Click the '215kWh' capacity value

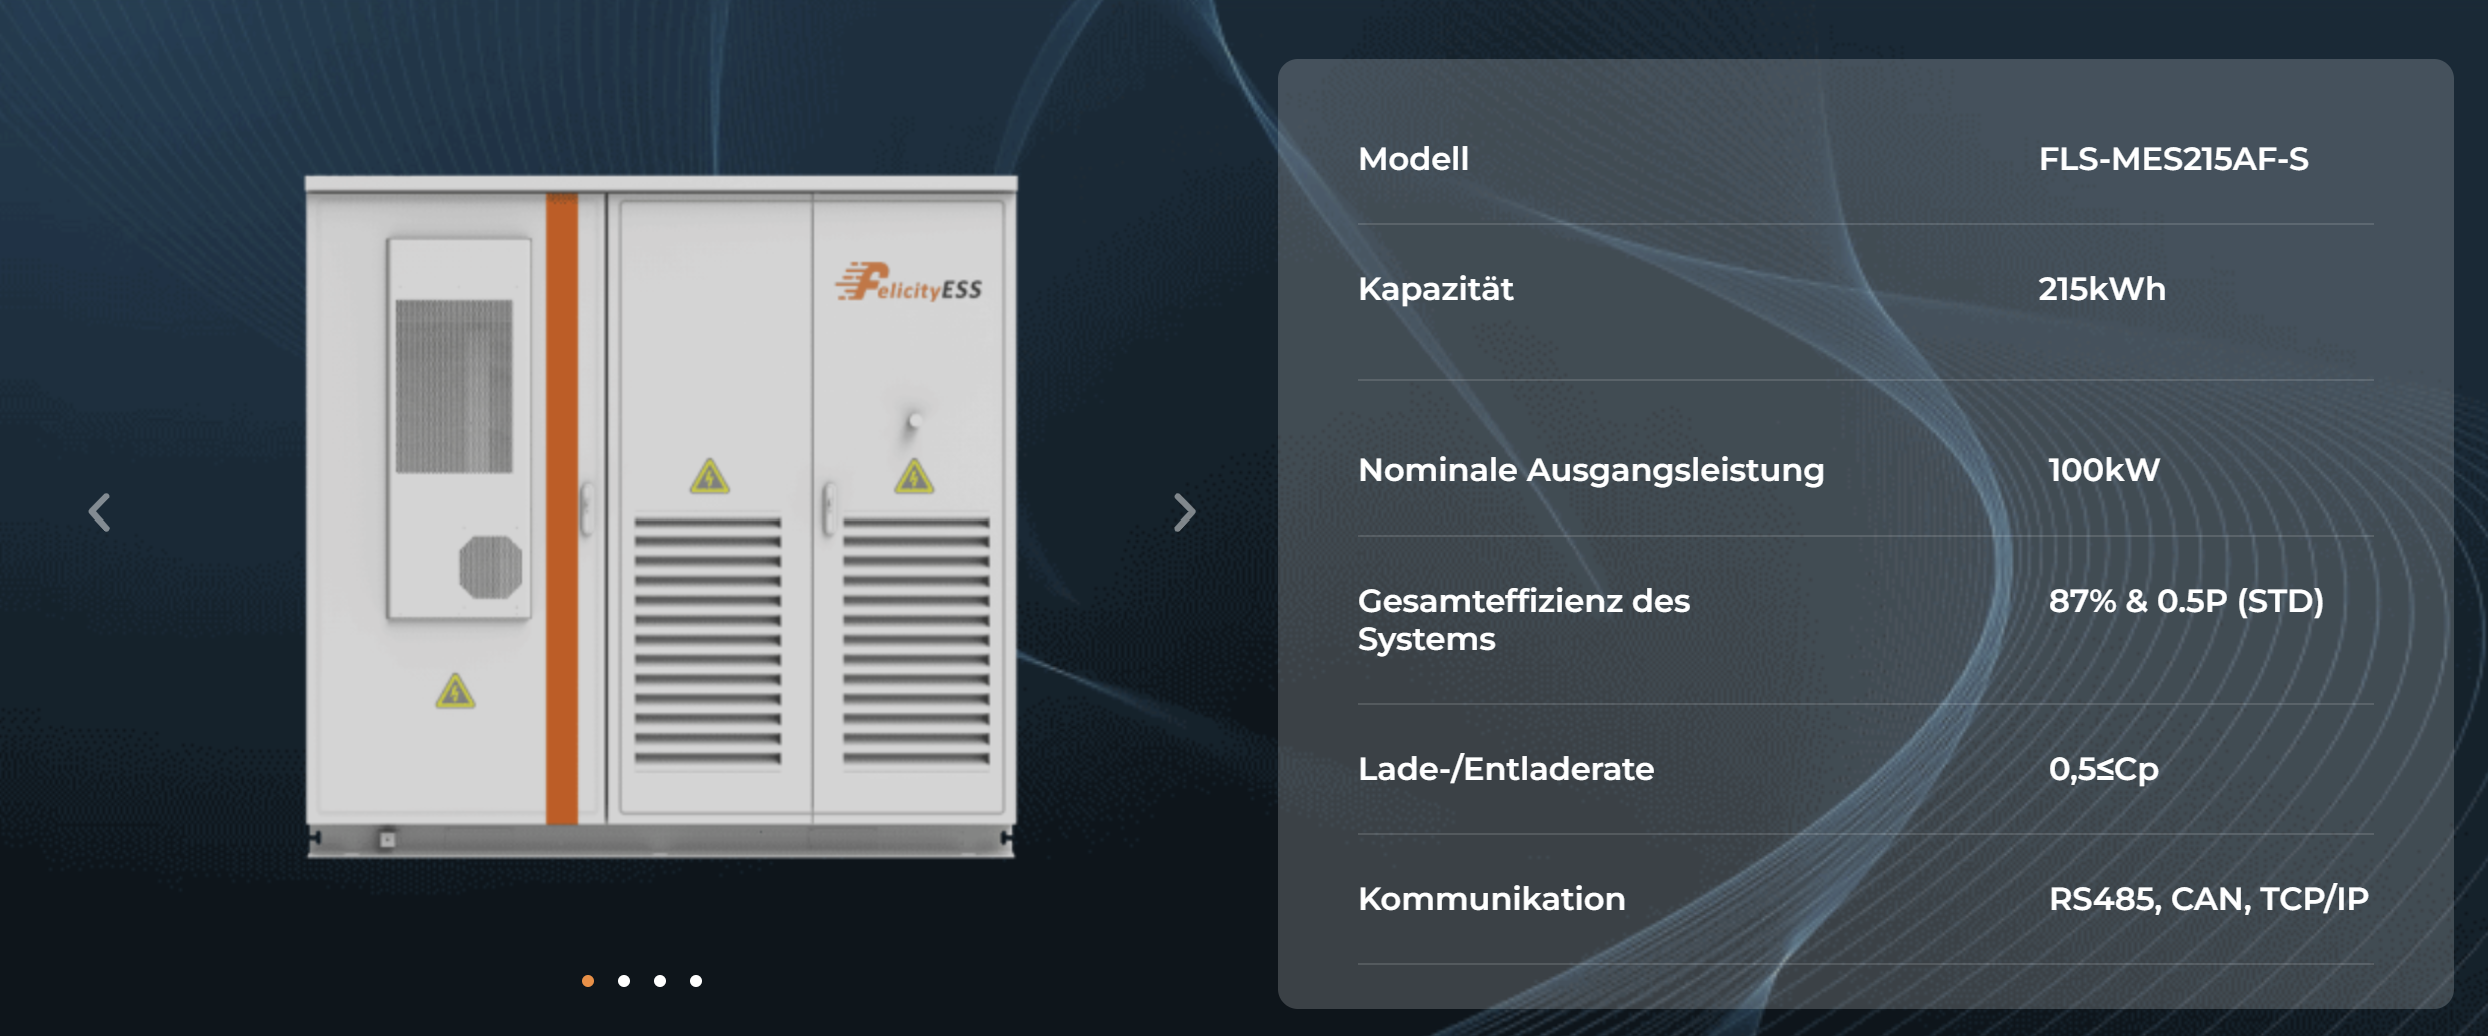click(x=2101, y=289)
